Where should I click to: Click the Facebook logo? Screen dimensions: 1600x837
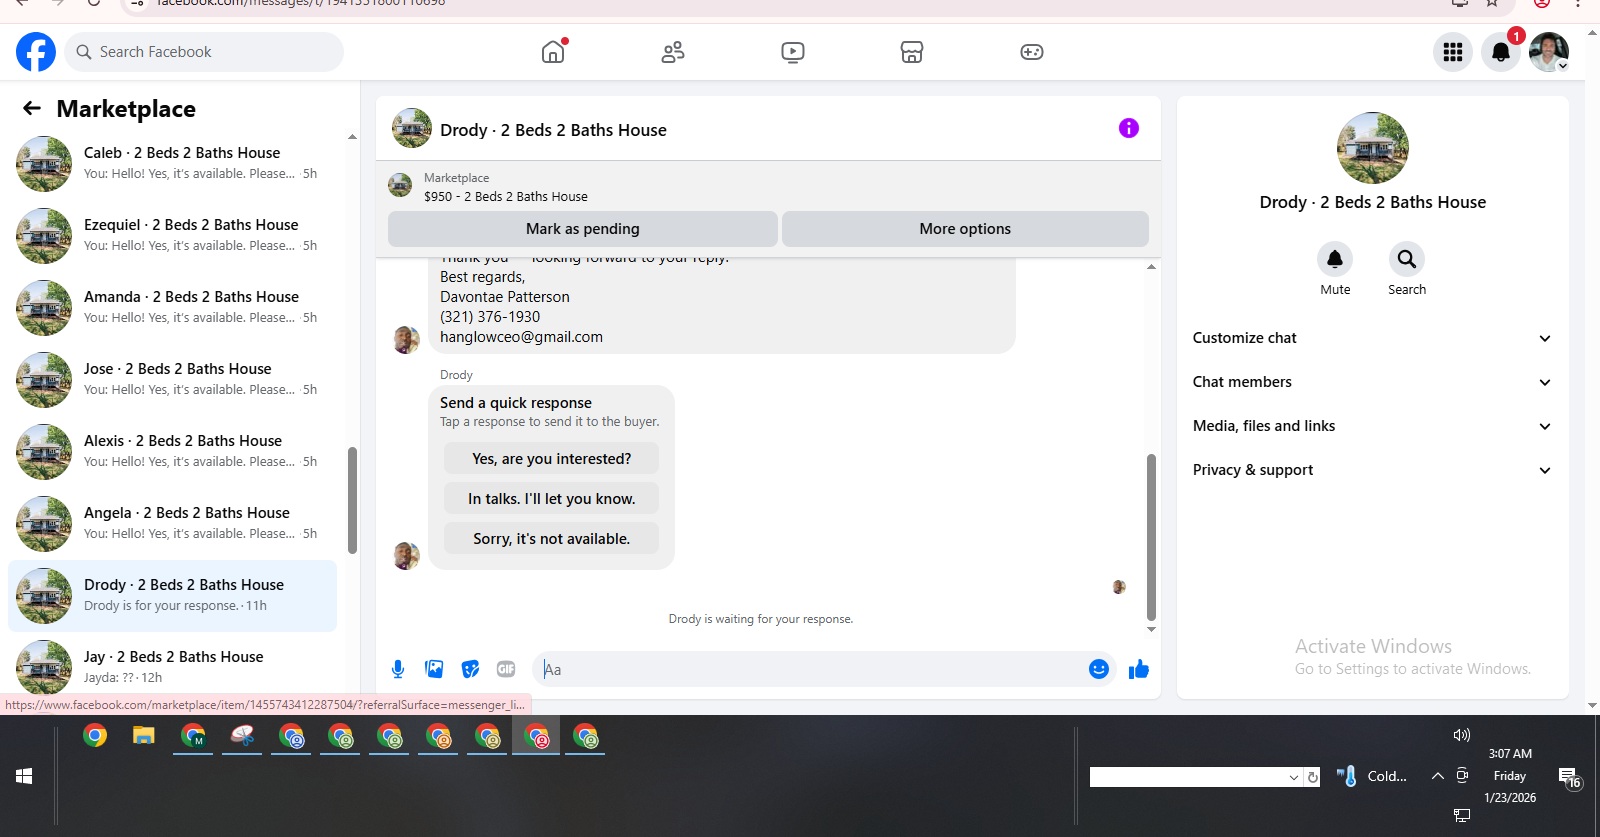pos(36,52)
